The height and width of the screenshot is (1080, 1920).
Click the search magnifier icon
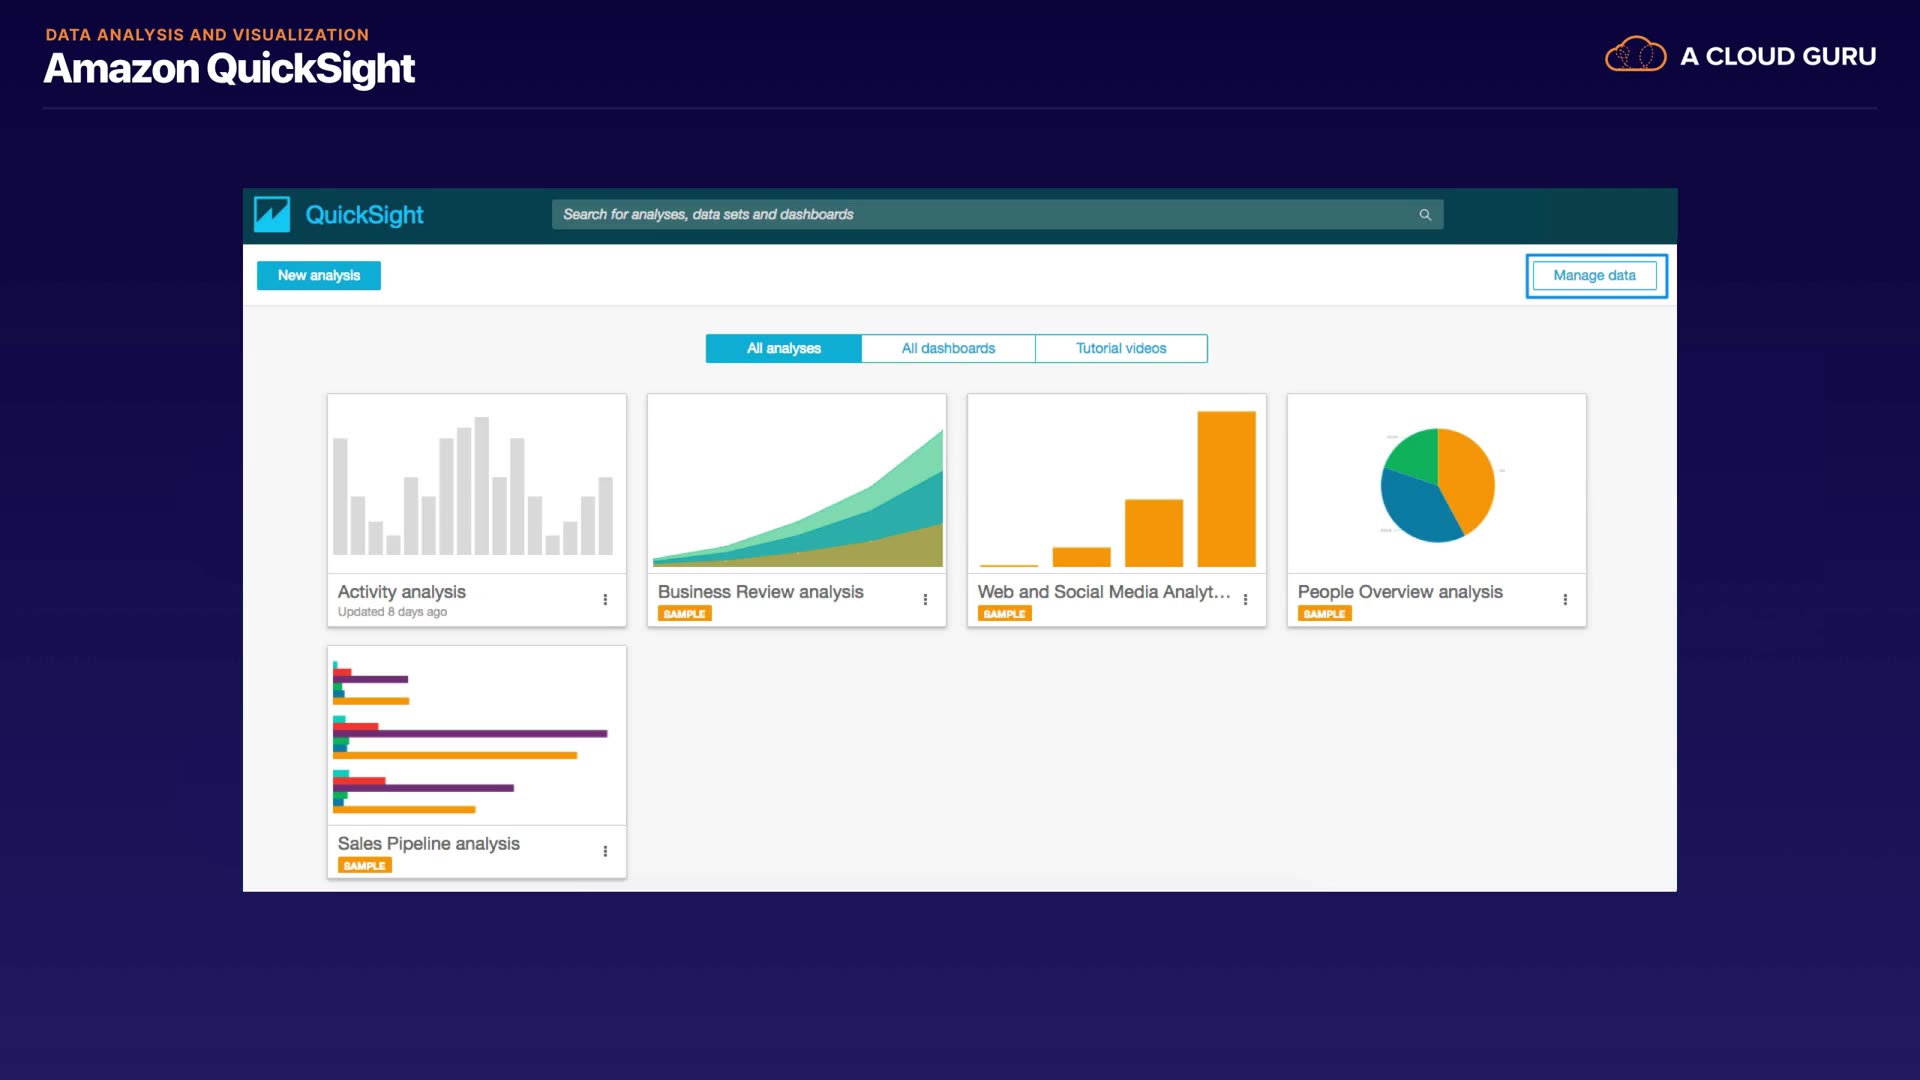pos(1425,215)
